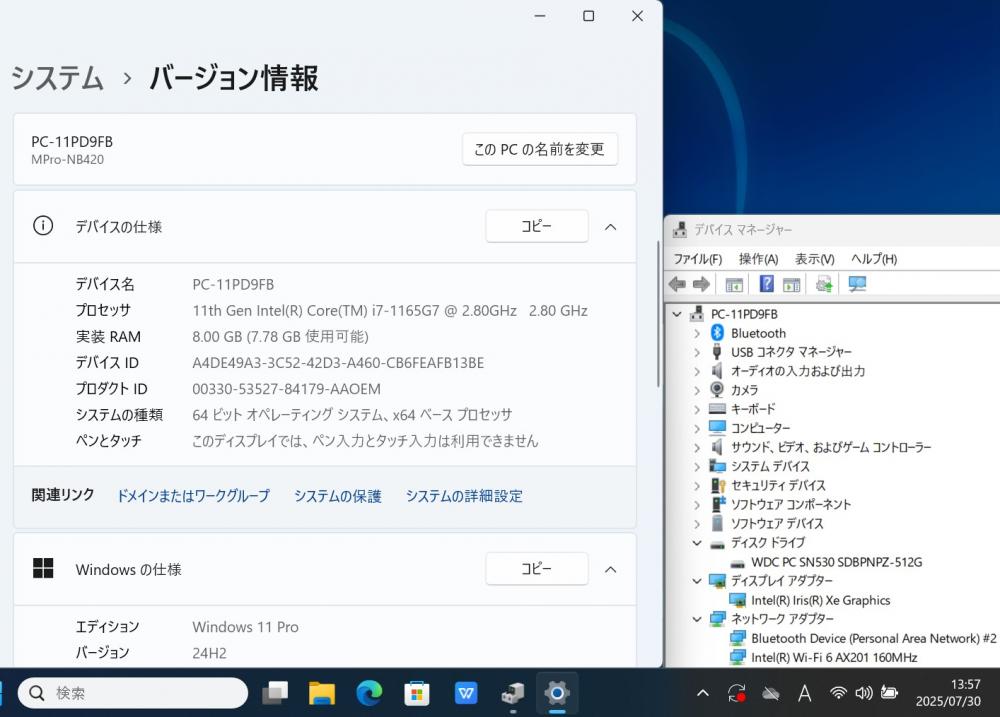Click the speaker icon beside サウンド、ビデオ、およびゲーム コントローラー
1000x717 pixels.
(717, 447)
